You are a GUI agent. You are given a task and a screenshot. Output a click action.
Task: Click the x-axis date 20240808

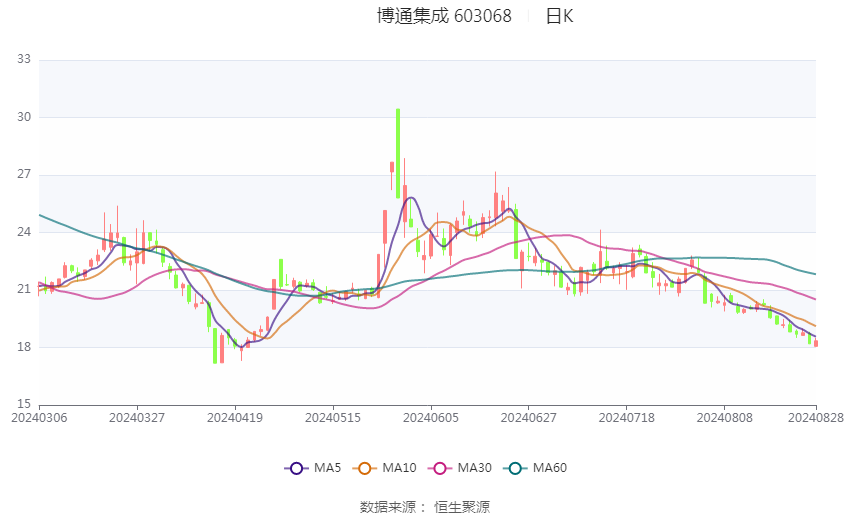tap(725, 418)
